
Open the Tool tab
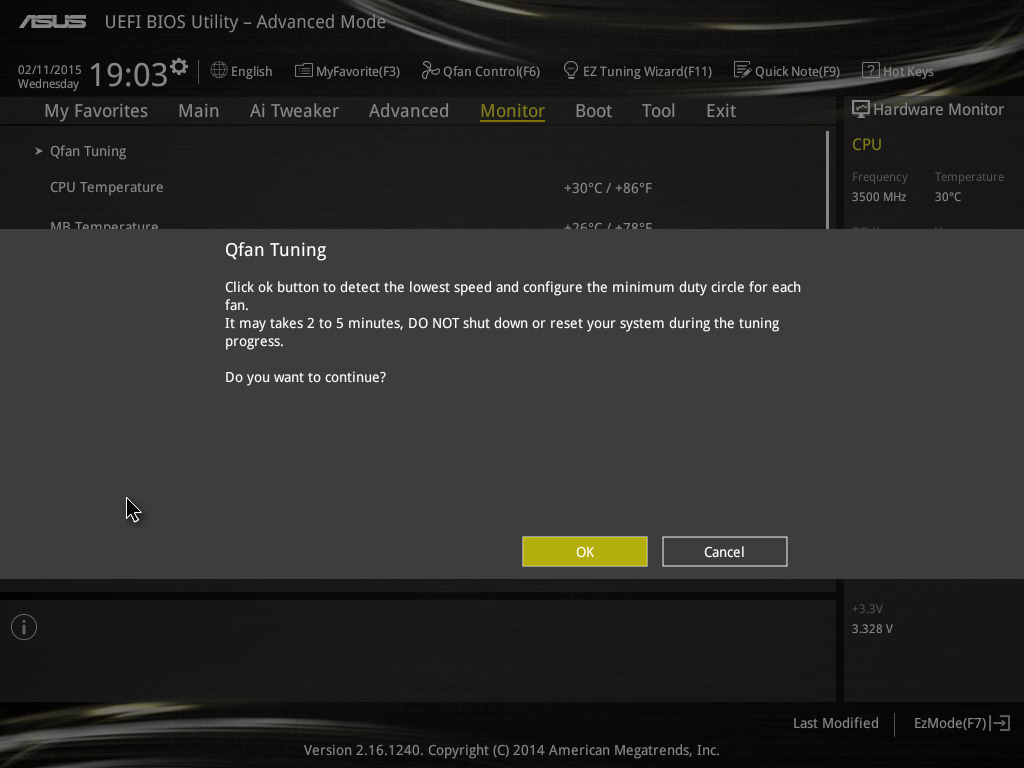pos(658,111)
